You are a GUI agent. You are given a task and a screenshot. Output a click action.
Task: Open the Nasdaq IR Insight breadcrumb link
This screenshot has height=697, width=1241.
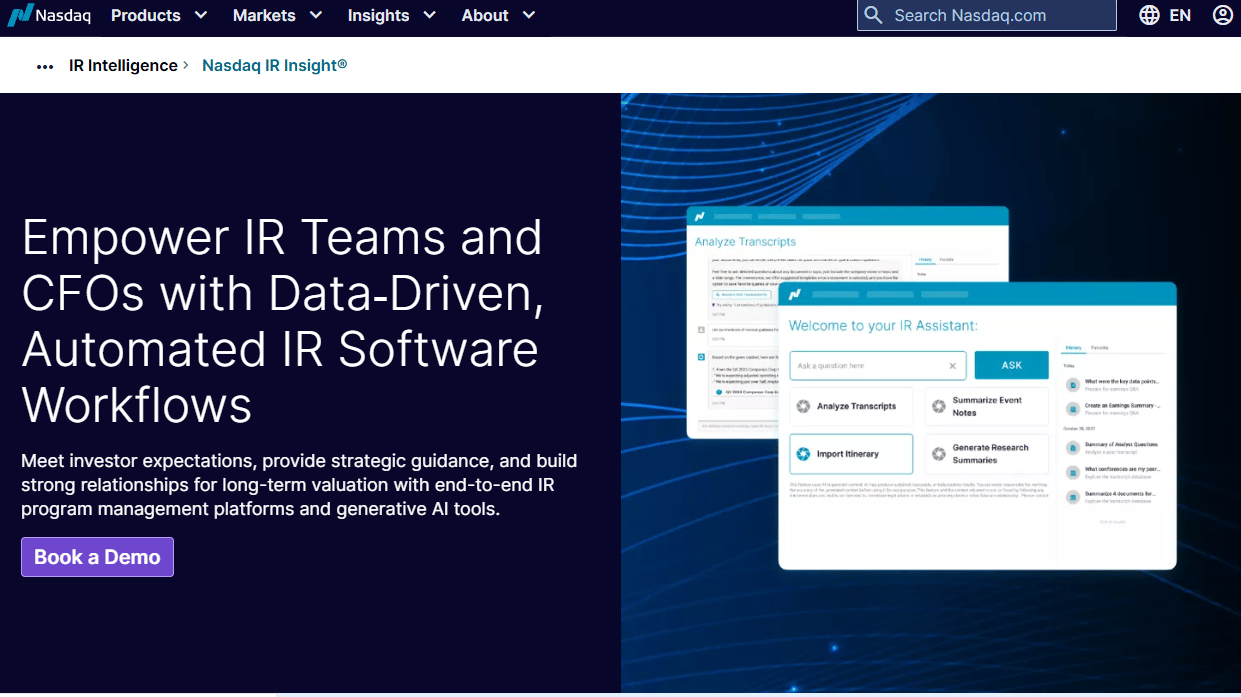(x=275, y=65)
